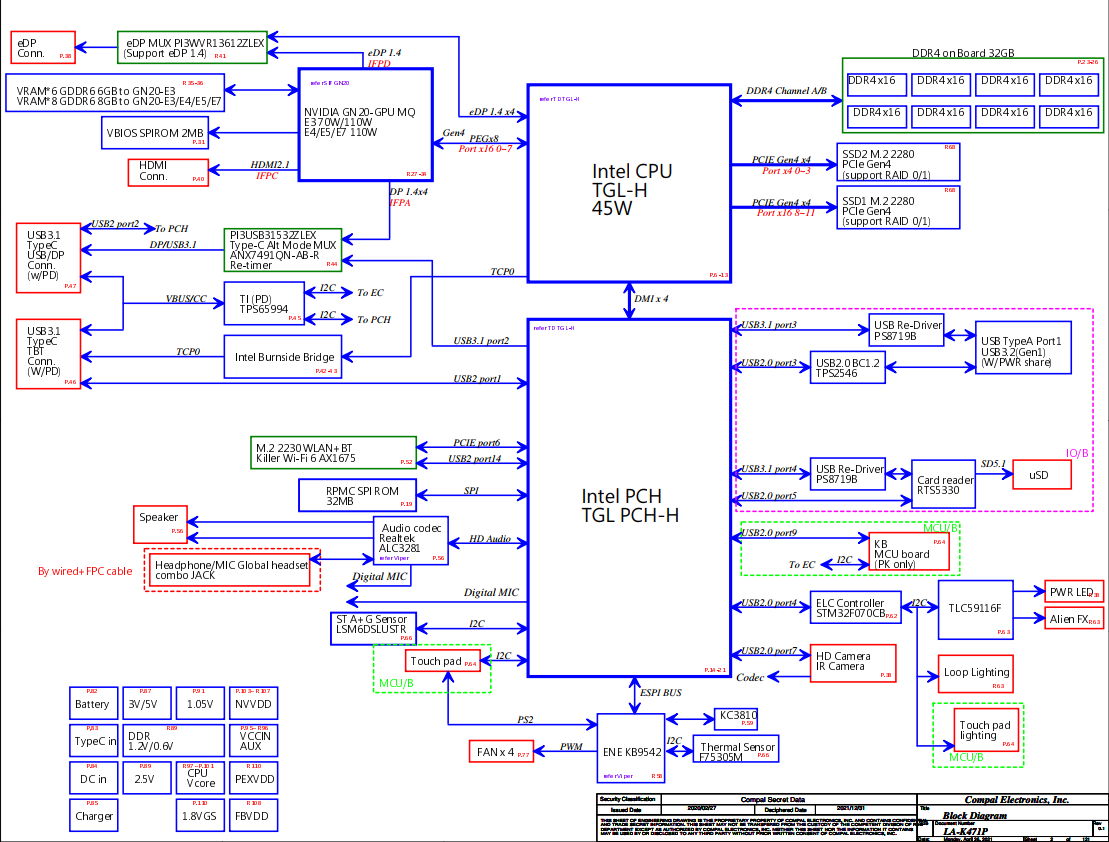The height and width of the screenshot is (842, 1109).
Task: Click the "2.5V" power block
Action: [x=146, y=778]
